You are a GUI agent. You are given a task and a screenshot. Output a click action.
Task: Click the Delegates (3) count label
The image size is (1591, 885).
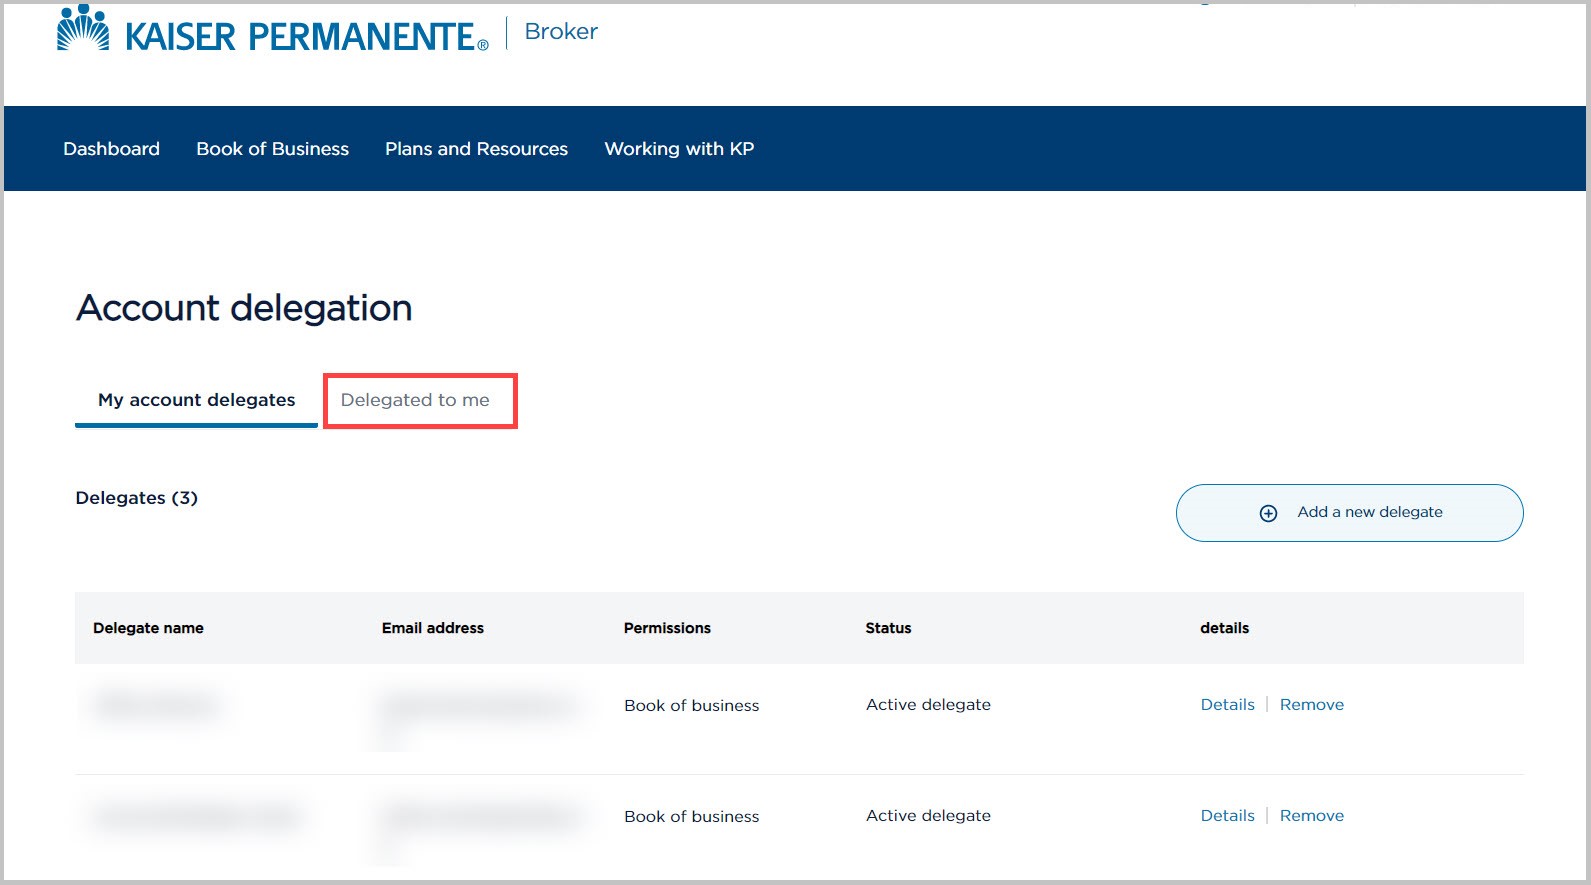[x=137, y=498]
